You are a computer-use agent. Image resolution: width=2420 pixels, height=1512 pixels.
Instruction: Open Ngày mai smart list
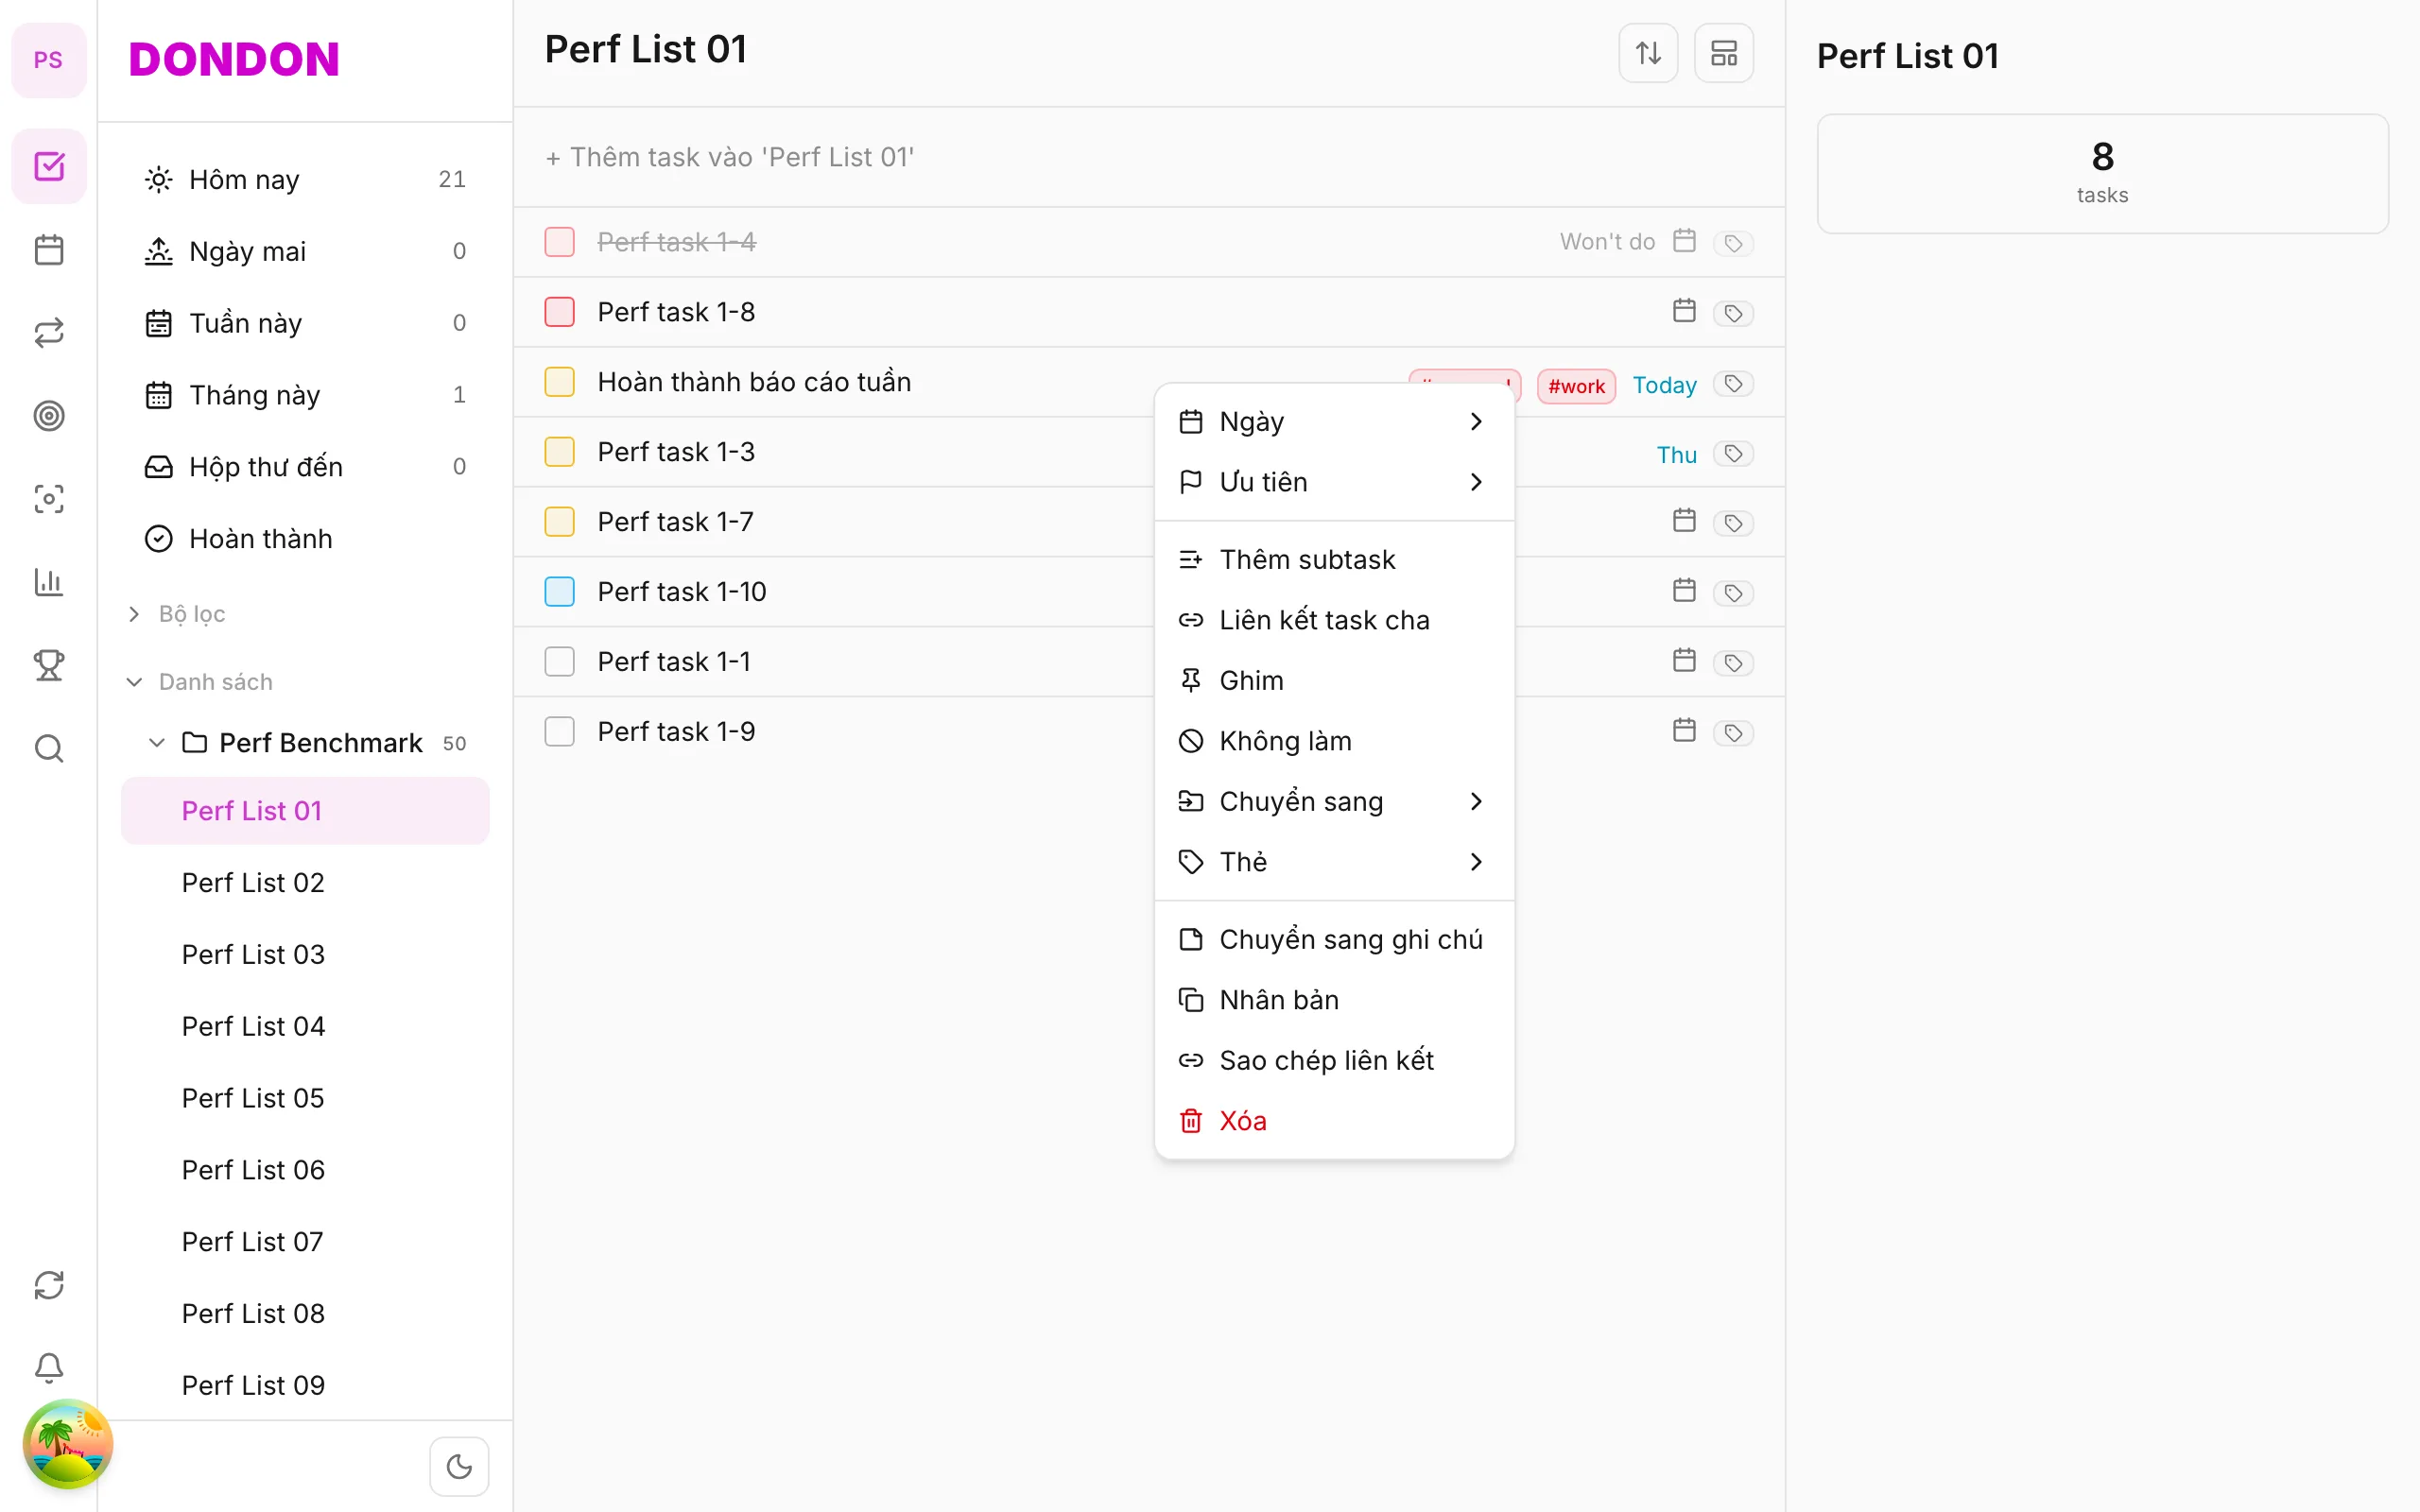point(305,251)
